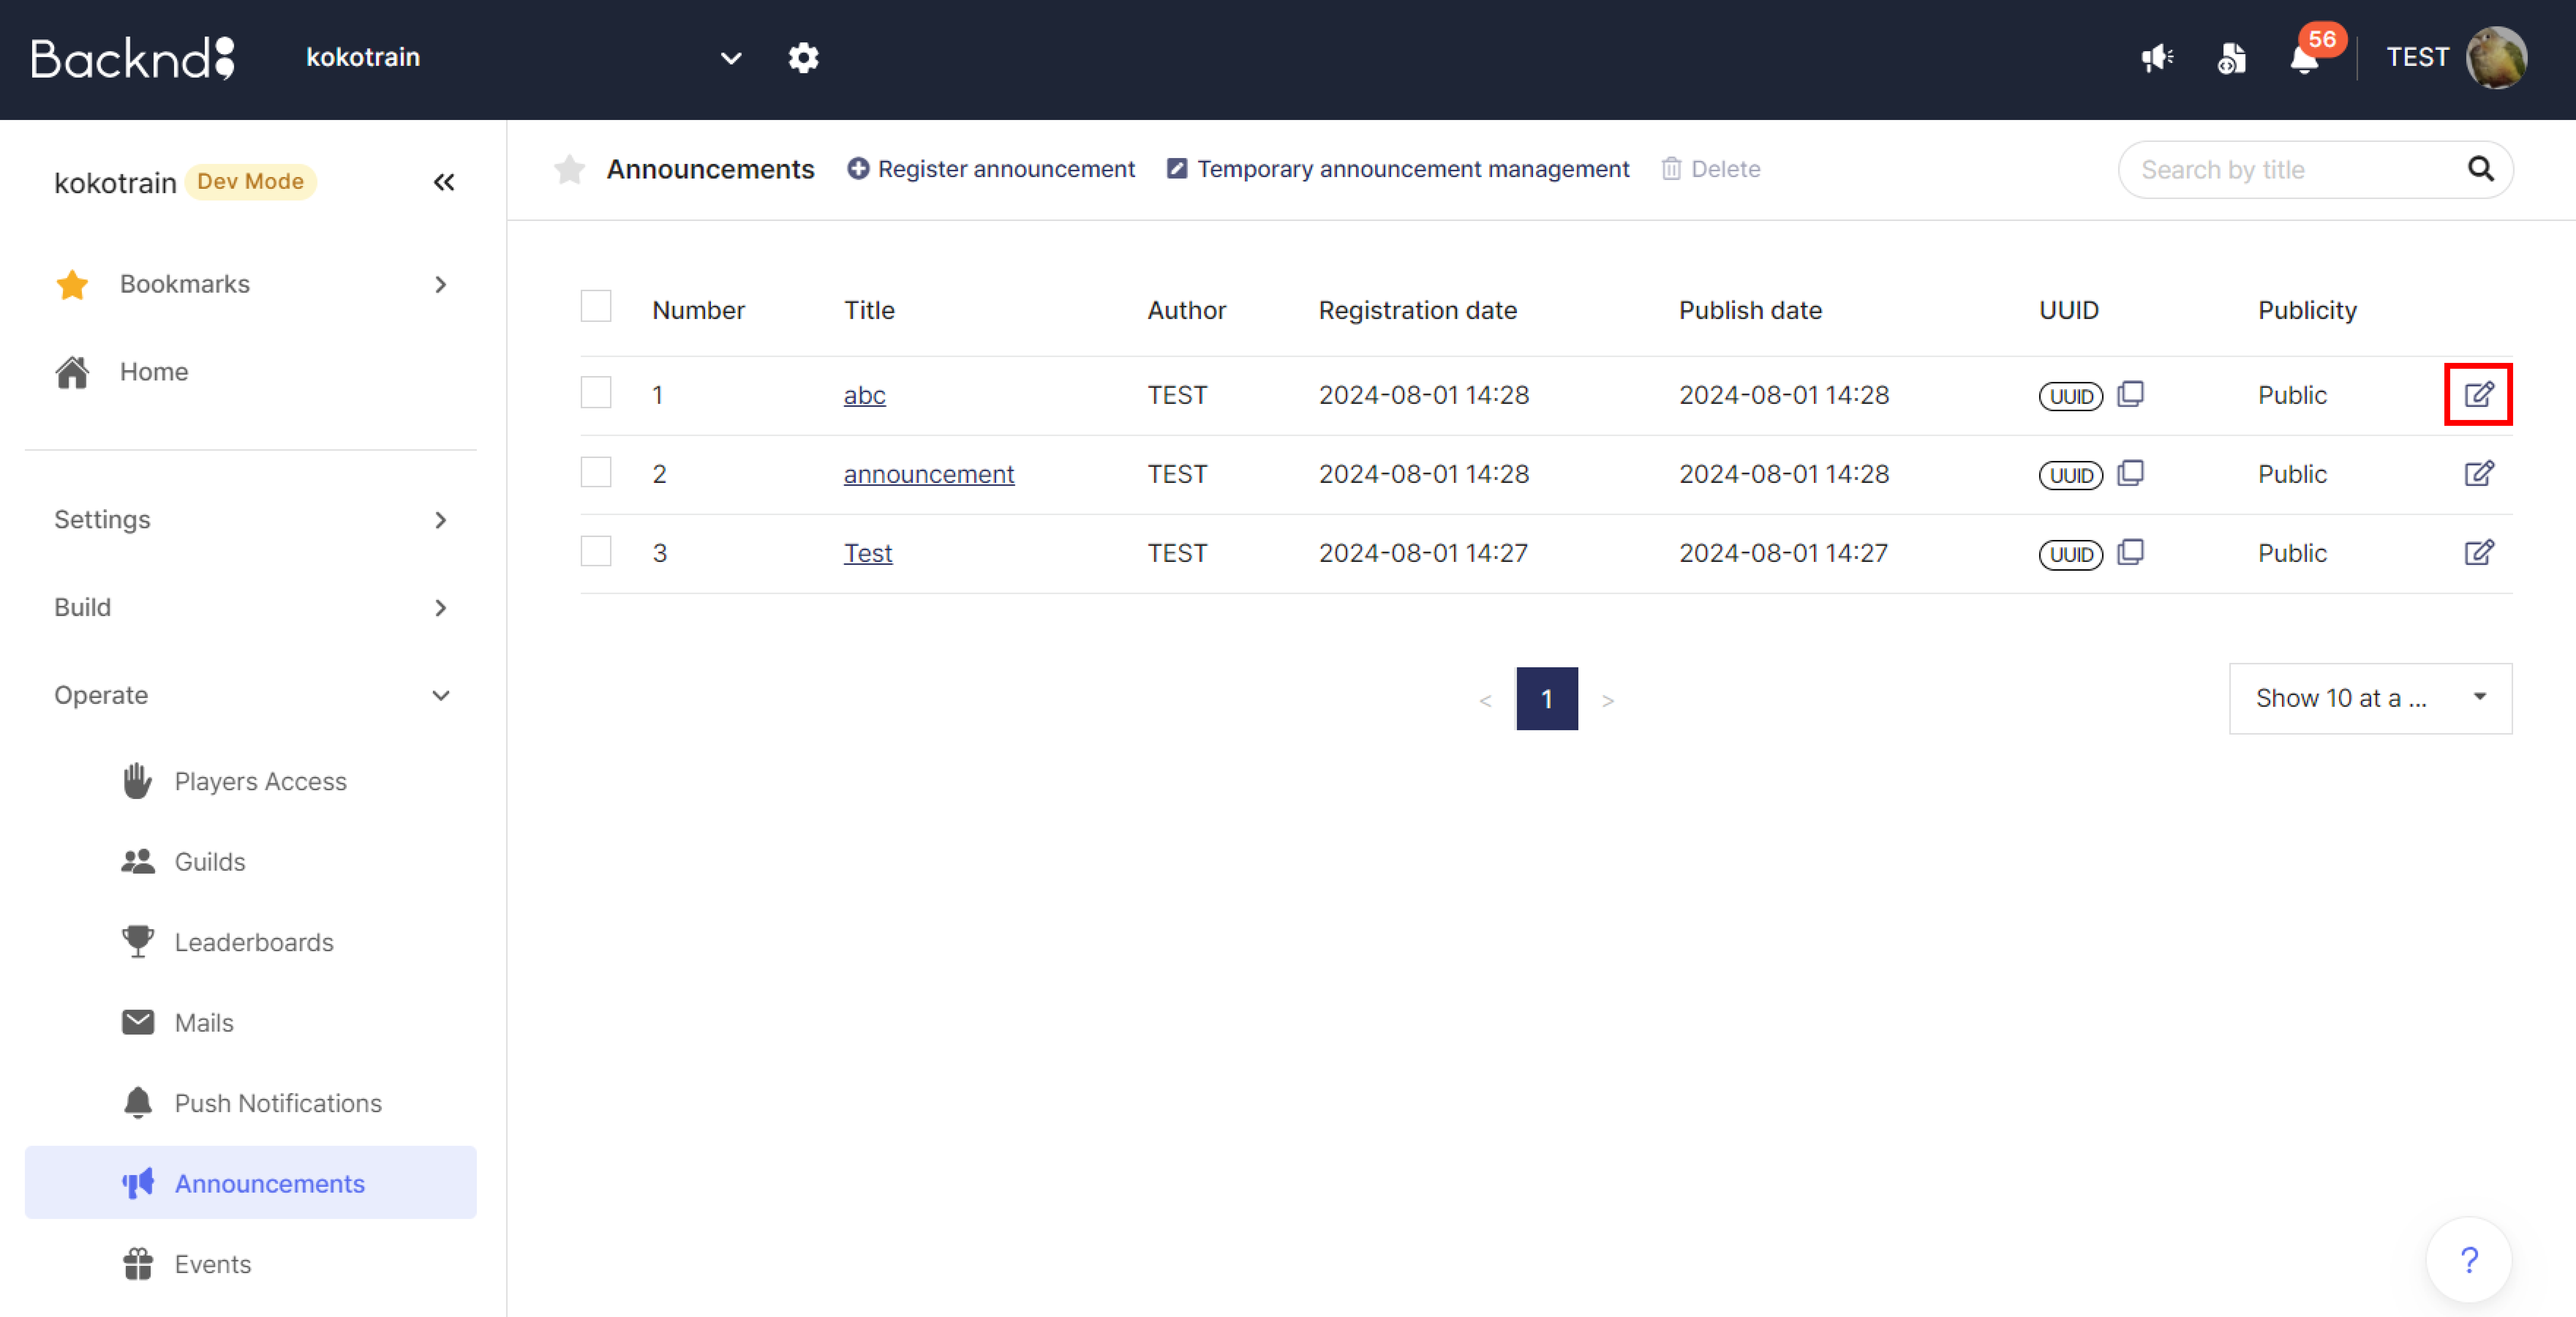Copy UUID of Test announcement
2576x1317 pixels.
click(2131, 552)
